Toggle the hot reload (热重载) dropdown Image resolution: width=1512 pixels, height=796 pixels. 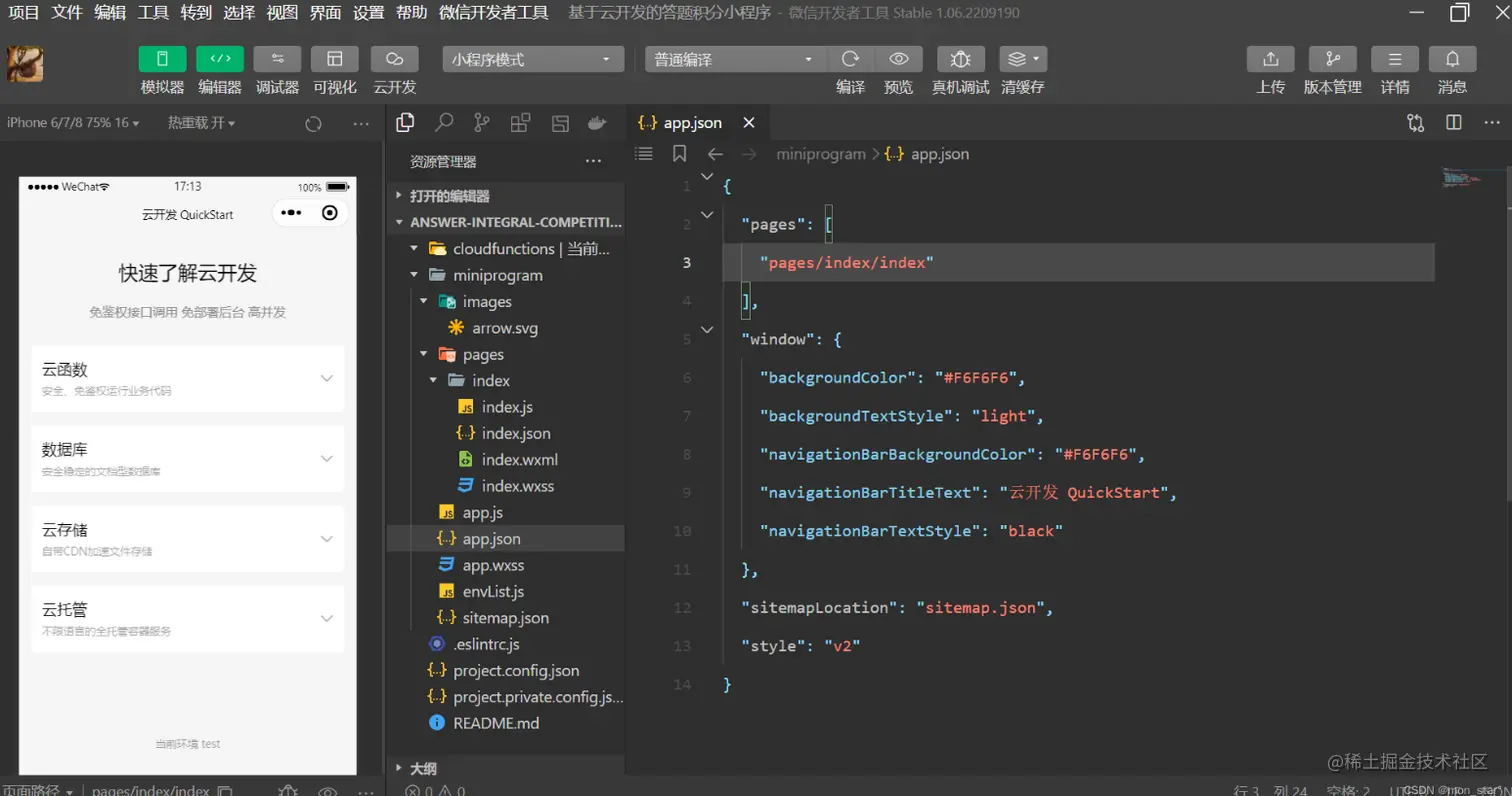click(x=201, y=123)
